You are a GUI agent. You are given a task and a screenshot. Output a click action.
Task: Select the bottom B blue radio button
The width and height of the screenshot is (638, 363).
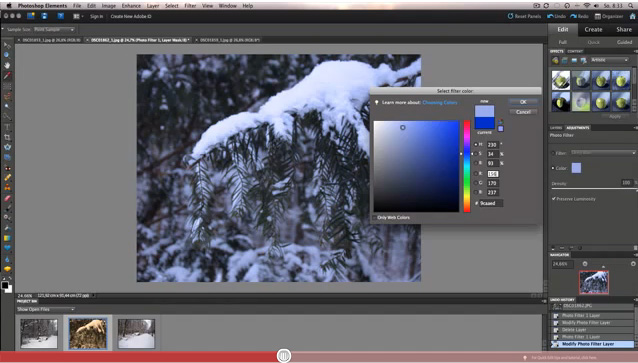[476, 192]
